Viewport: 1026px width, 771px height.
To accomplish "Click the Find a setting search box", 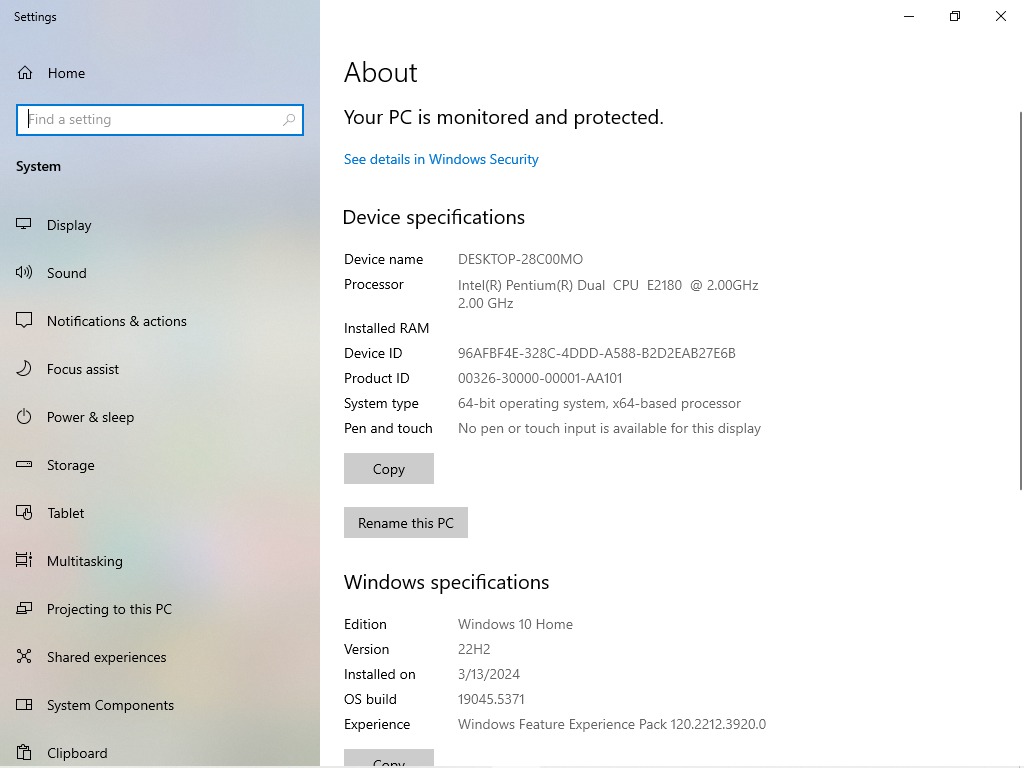I will pos(150,120).
